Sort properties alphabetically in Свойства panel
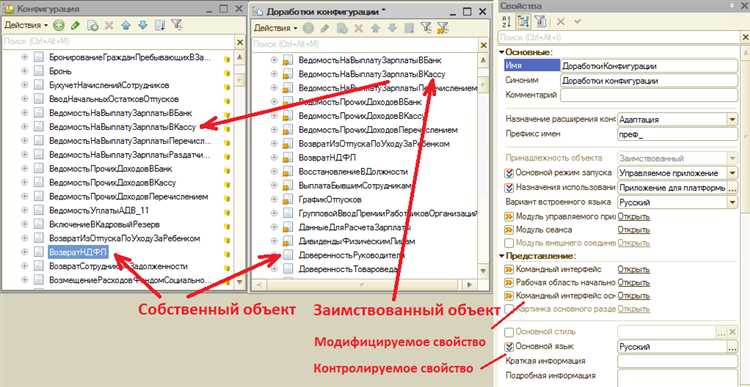This screenshot has width=750, height=387. (507, 21)
